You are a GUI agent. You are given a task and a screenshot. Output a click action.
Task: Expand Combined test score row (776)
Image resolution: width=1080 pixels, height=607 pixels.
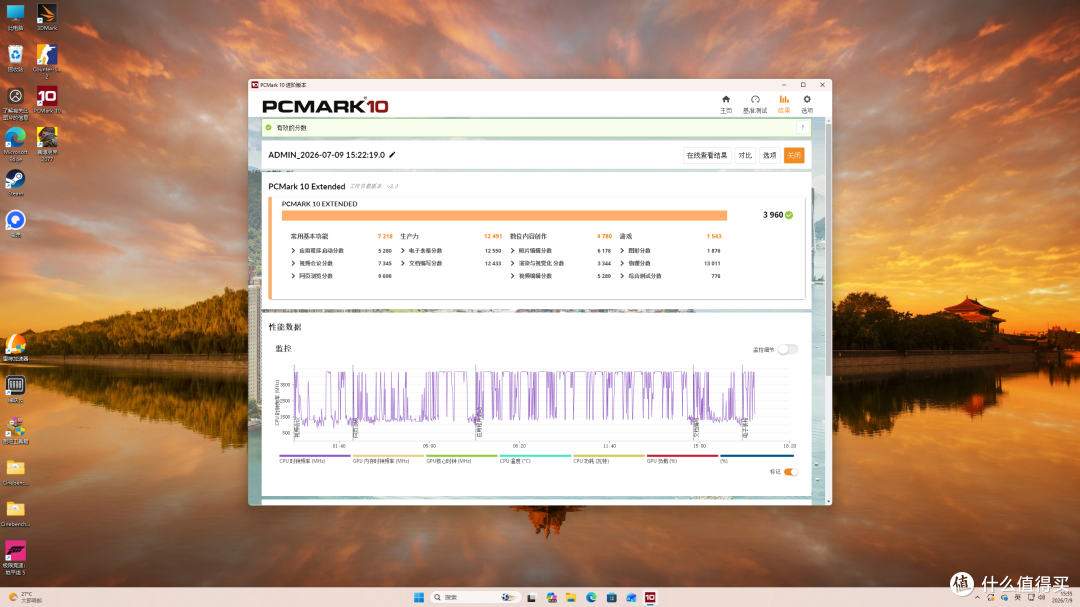[x=669, y=276]
